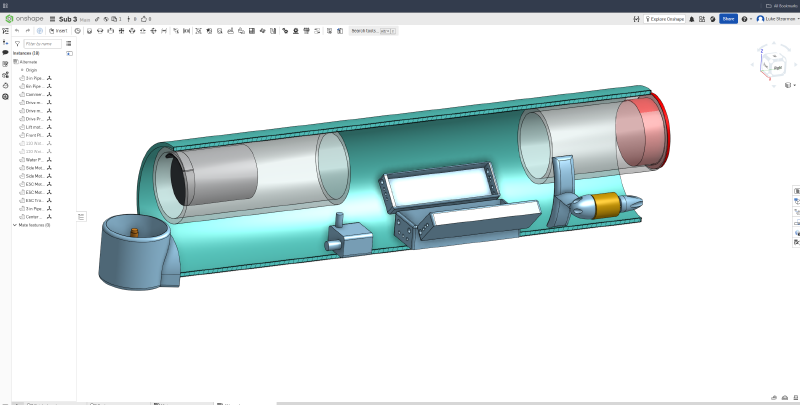Click the Right face of the view cube
The image size is (800, 405).
click(x=778, y=67)
